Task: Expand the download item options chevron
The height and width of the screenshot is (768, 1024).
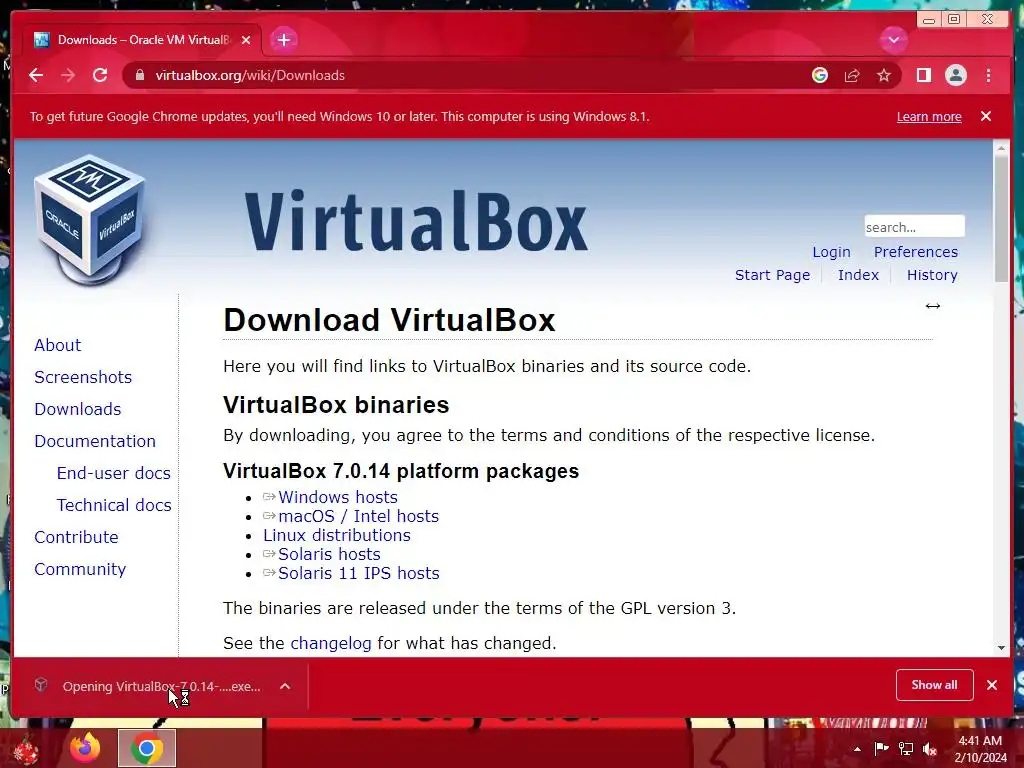Action: pyautogui.click(x=285, y=686)
